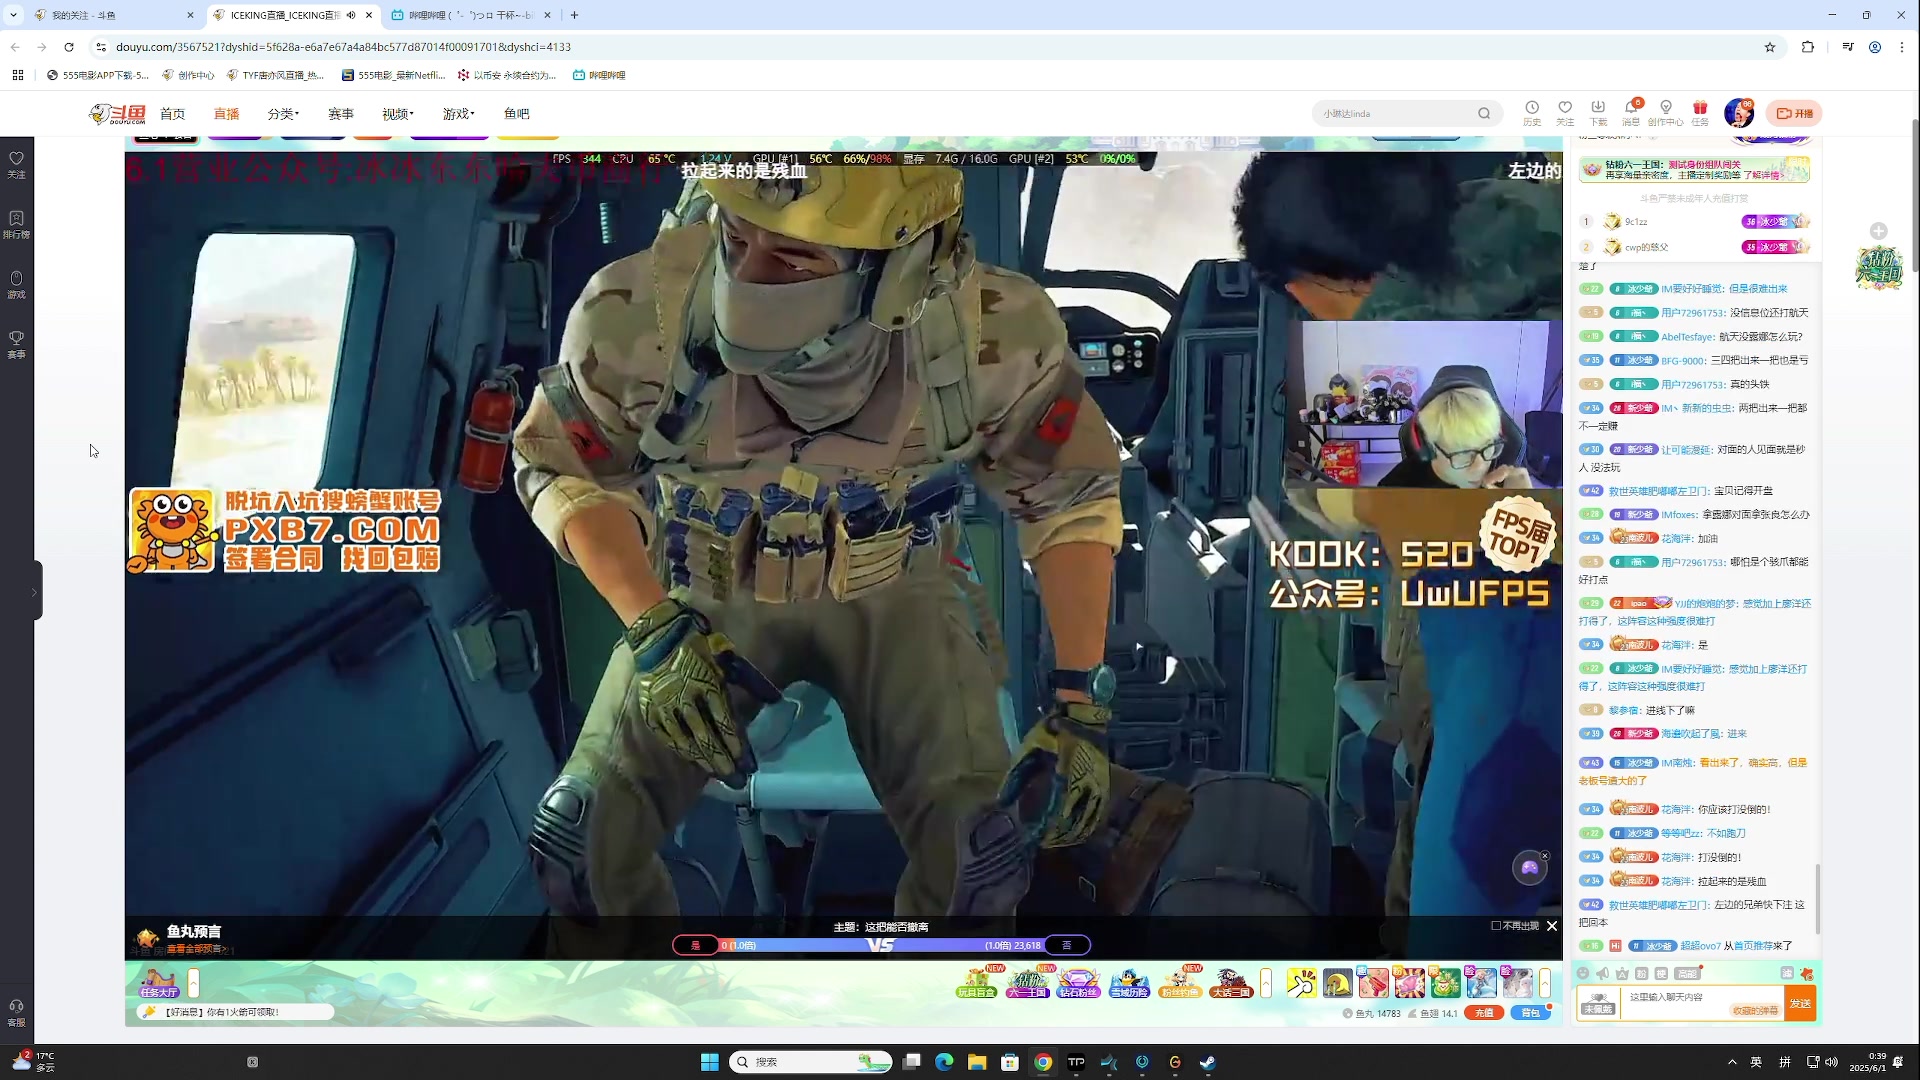This screenshot has height=1080, width=1920.
Task: Open the 粉丝钓鱼 activity icon
Action: click(1179, 983)
